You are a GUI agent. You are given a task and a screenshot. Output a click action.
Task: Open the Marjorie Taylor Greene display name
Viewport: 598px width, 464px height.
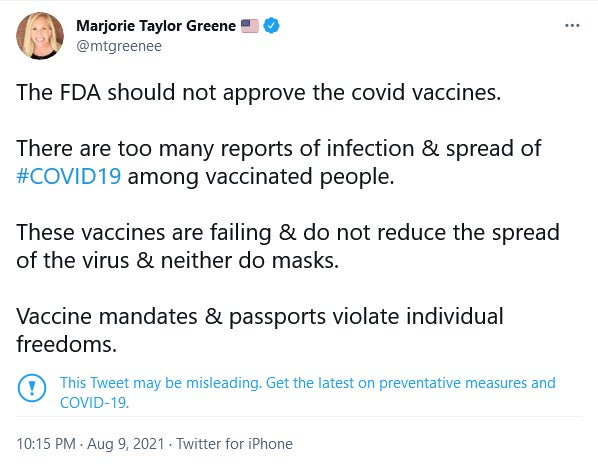156,26
